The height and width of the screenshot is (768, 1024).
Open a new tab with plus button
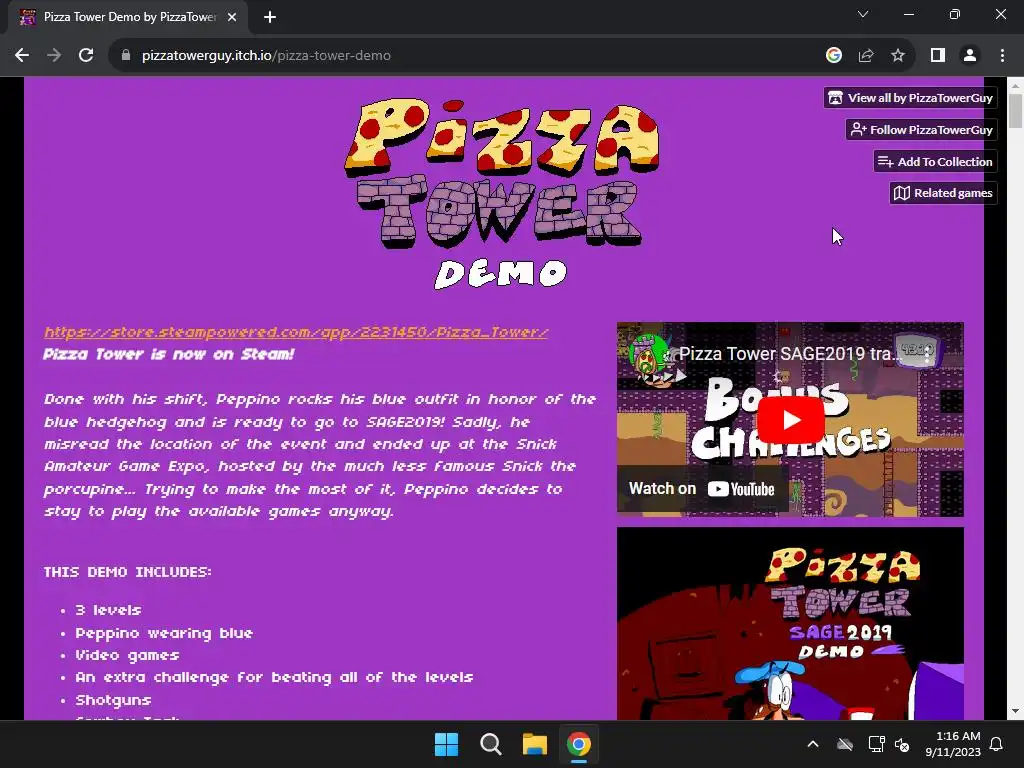270,17
